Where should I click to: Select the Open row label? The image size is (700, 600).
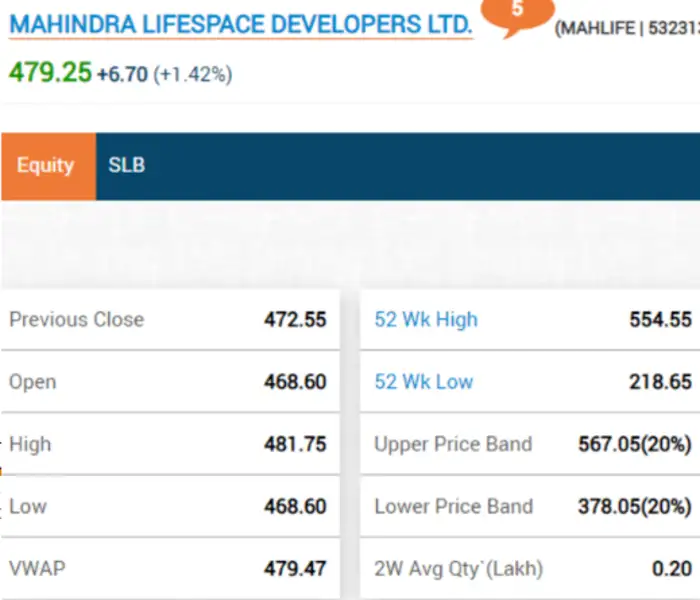(33, 382)
